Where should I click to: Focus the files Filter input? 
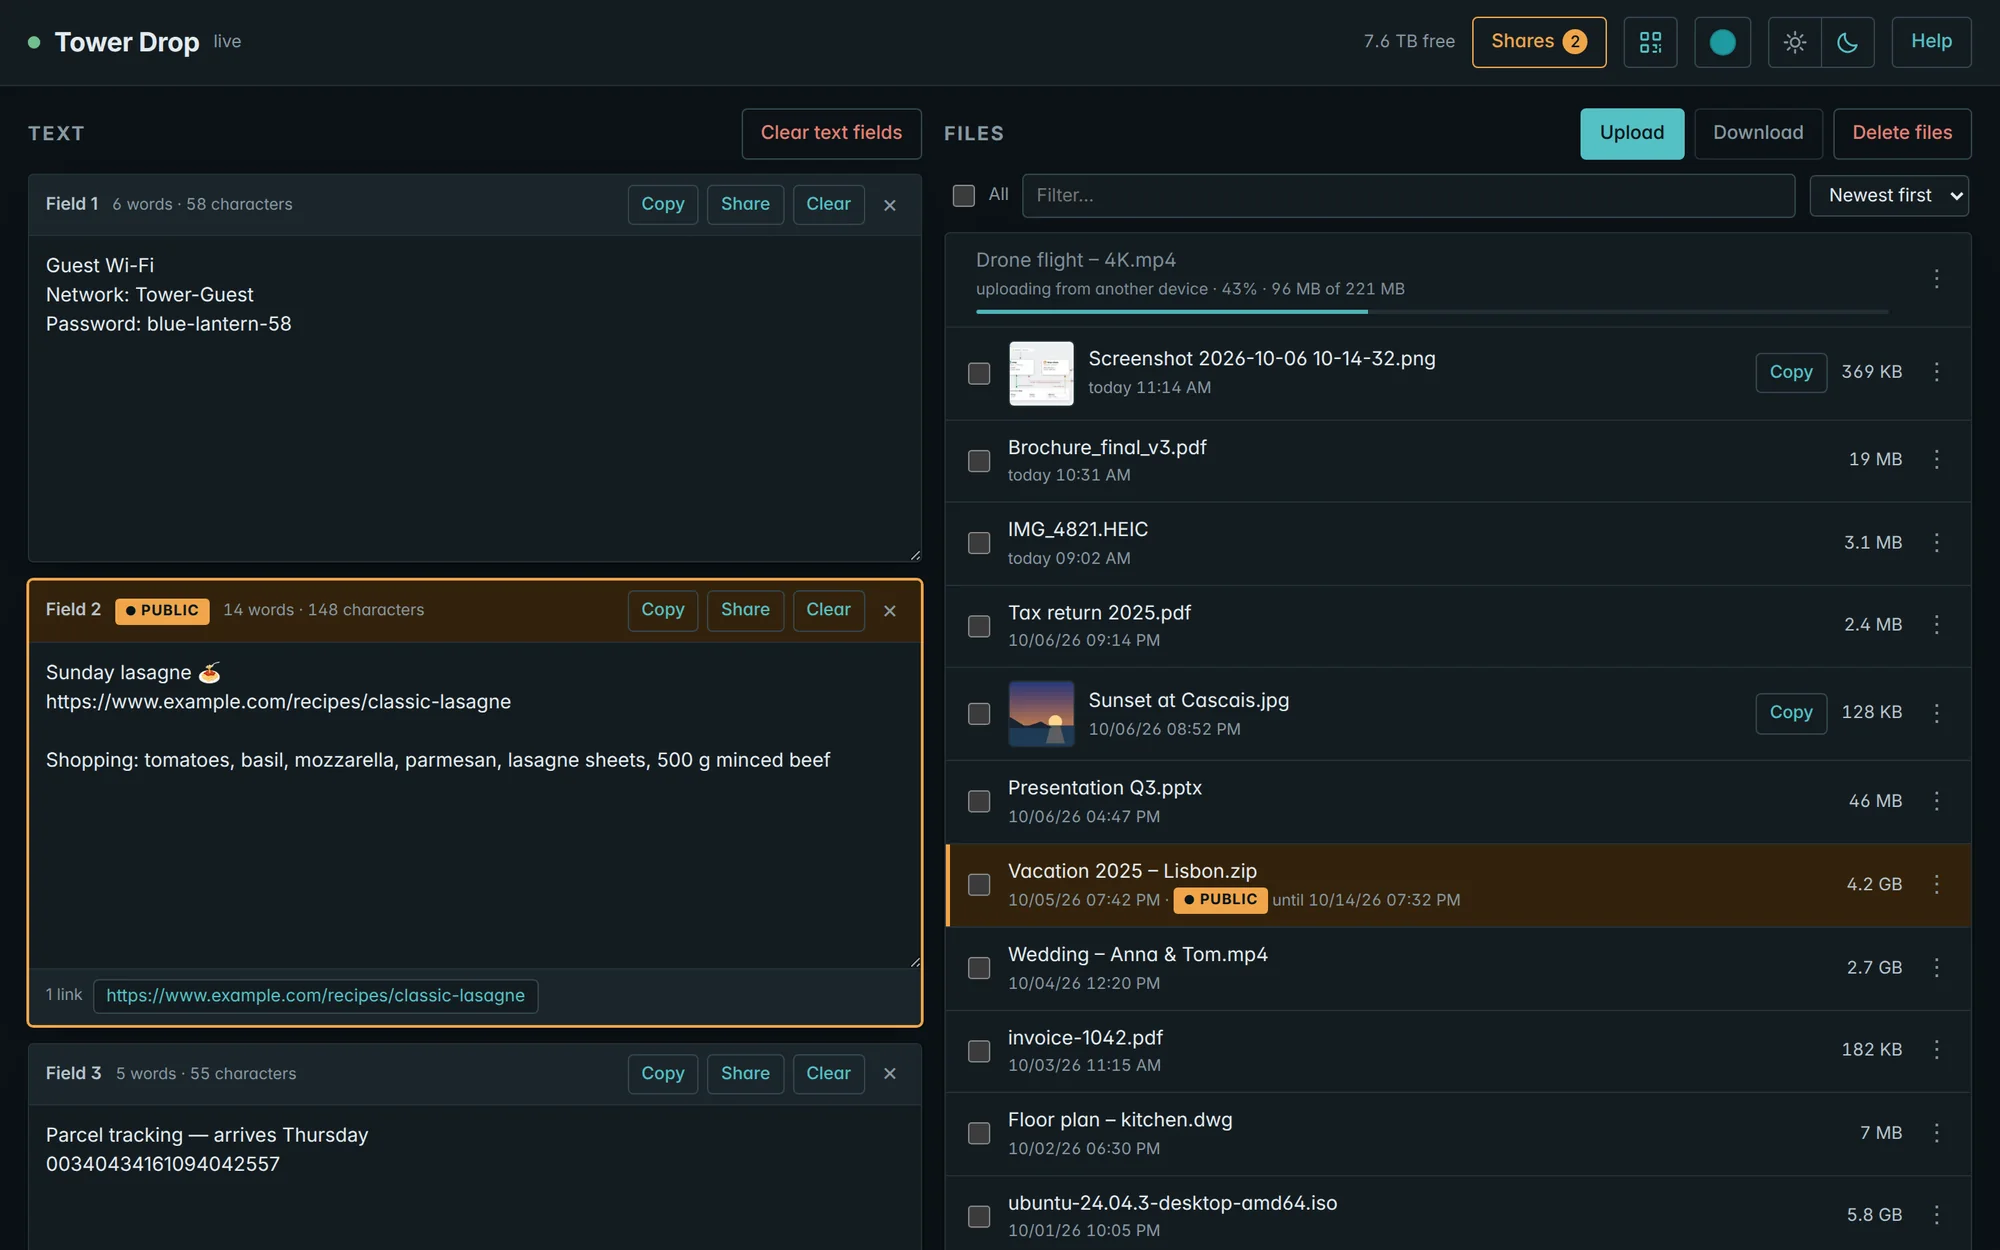(x=1408, y=196)
